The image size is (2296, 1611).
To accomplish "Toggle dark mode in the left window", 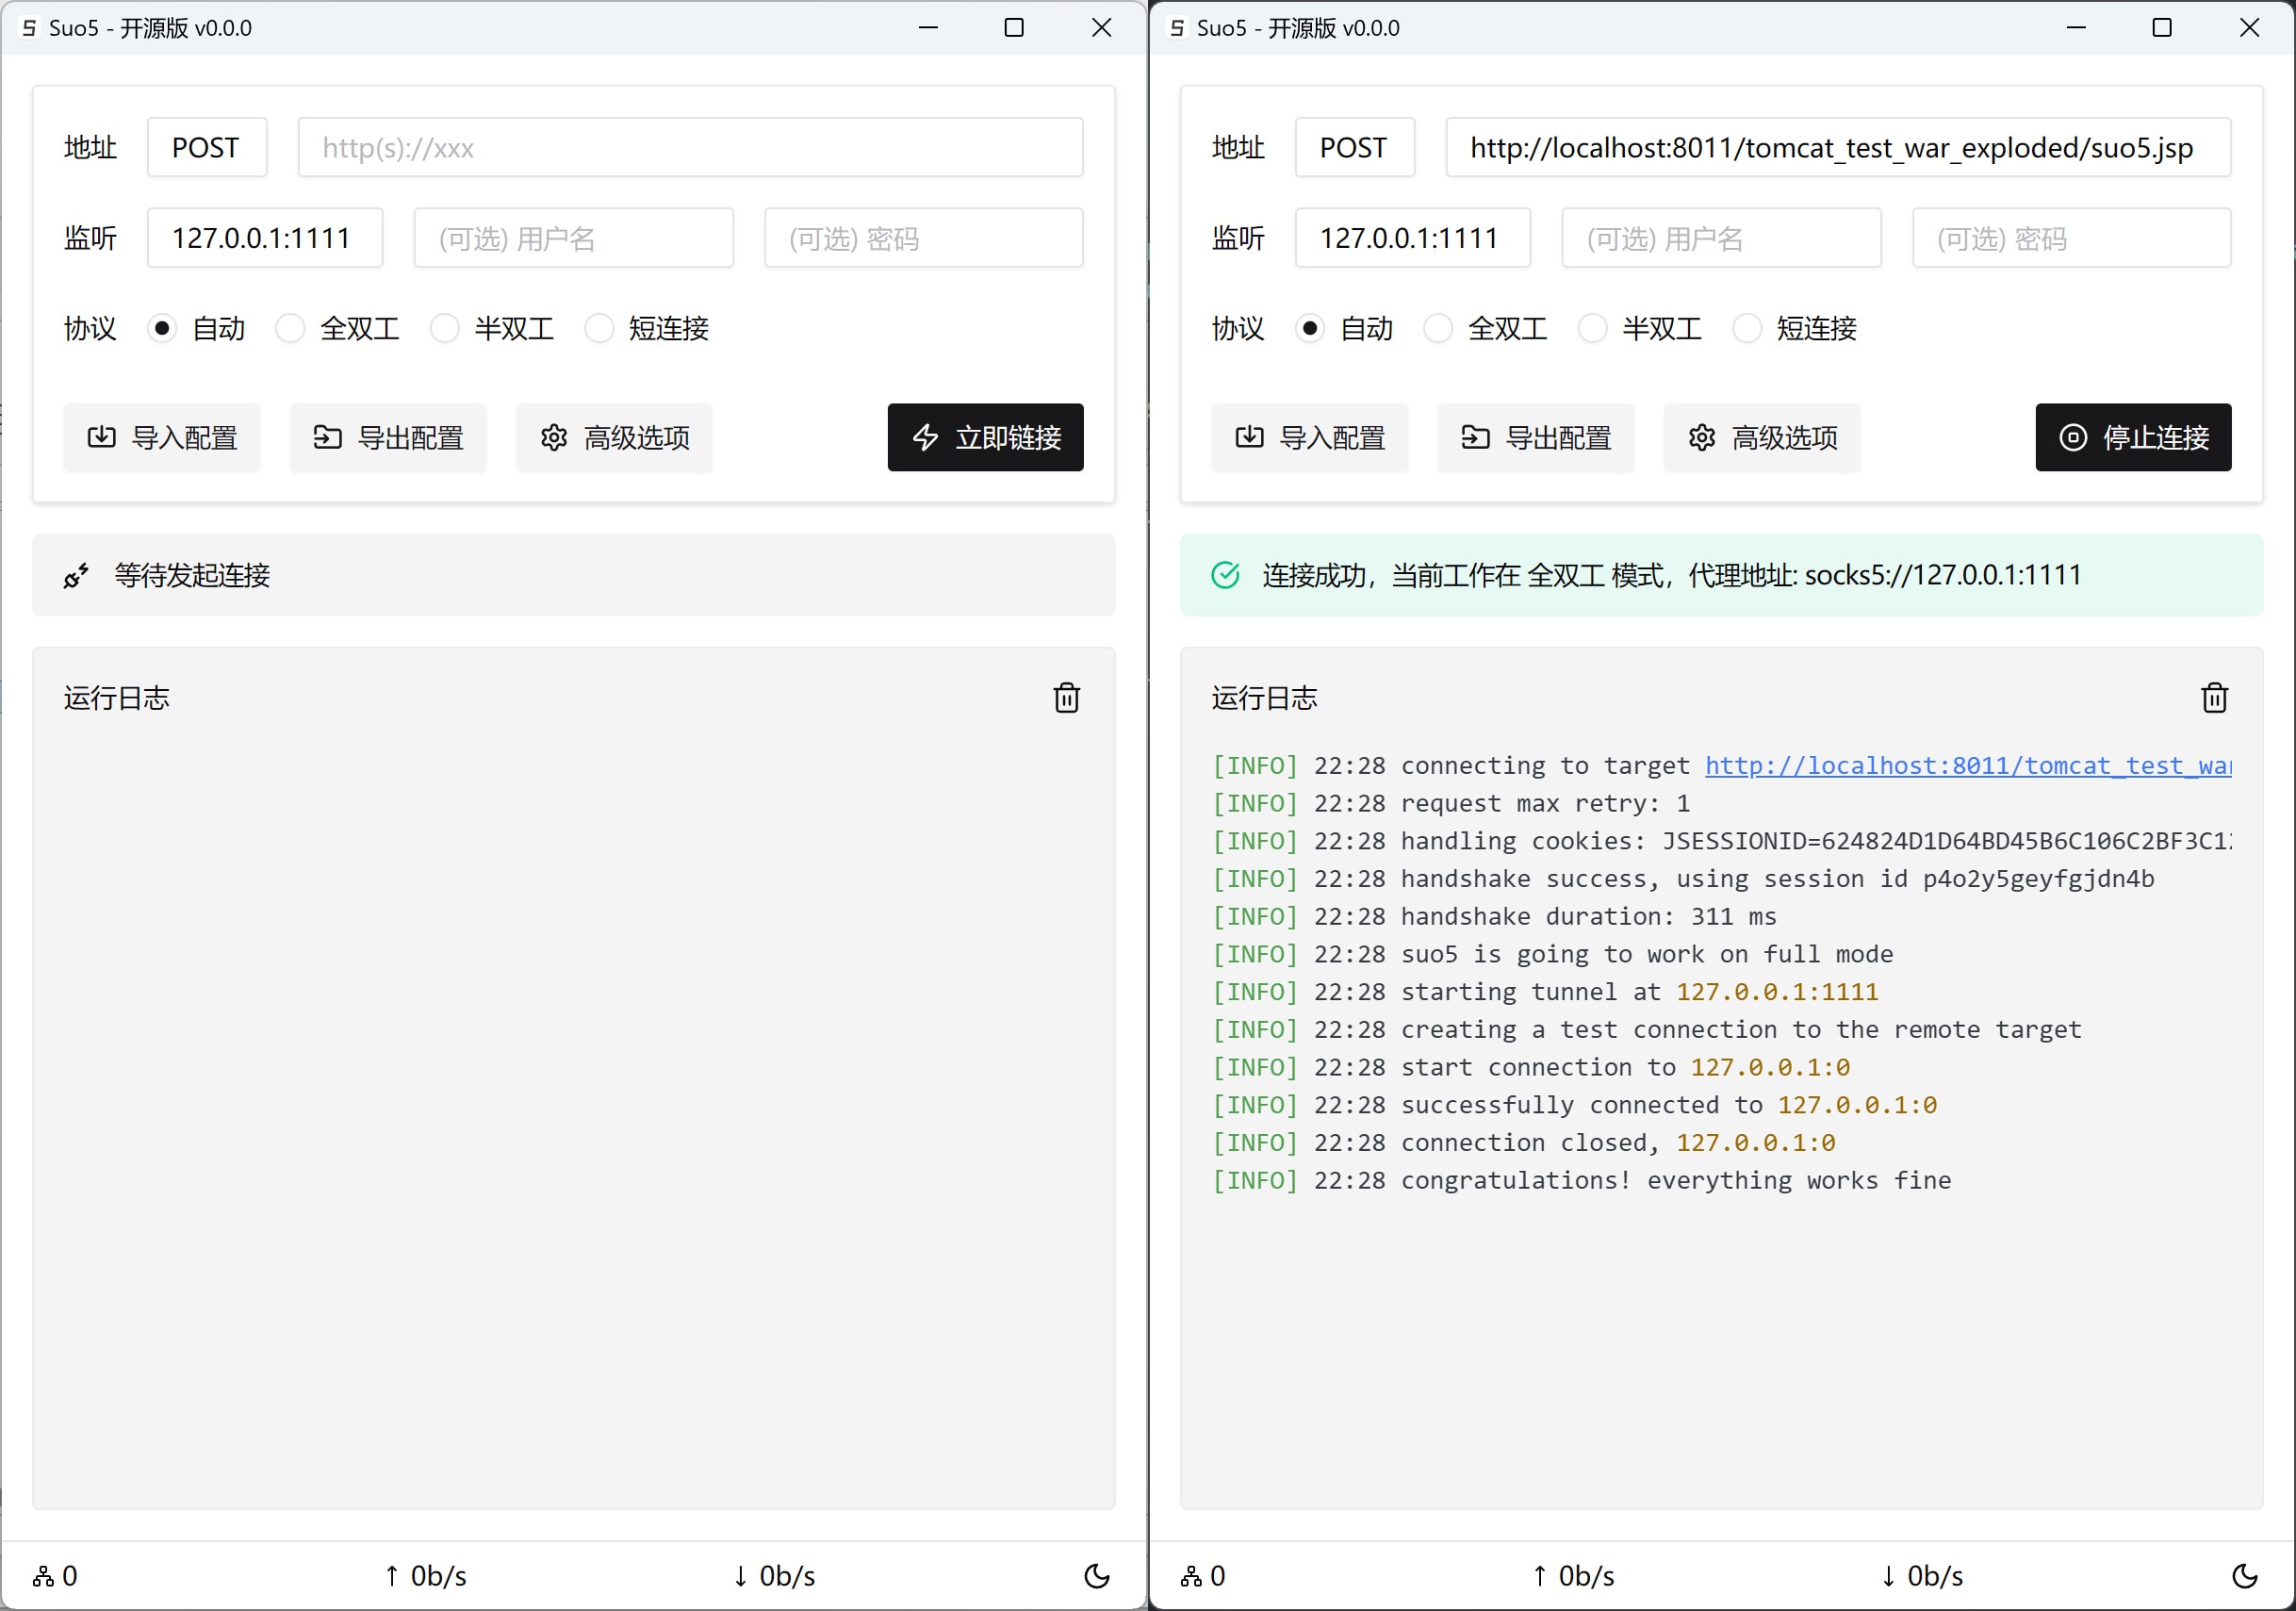I will click(x=1096, y=1576).
